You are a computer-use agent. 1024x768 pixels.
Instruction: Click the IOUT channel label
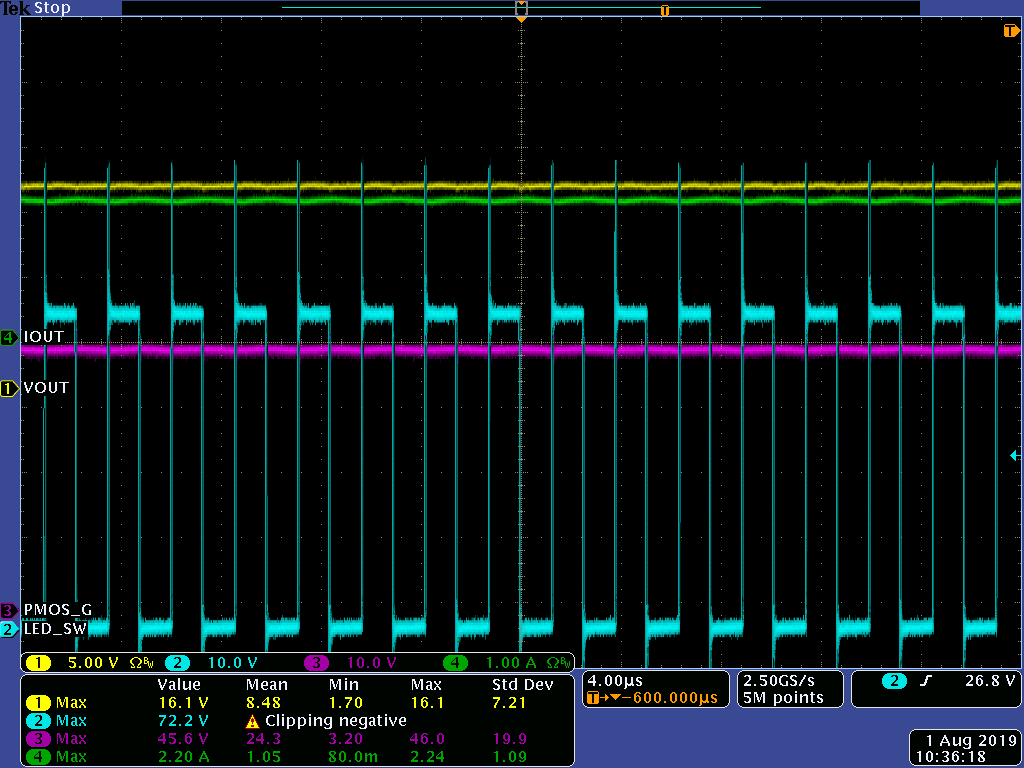click(44, 337)
